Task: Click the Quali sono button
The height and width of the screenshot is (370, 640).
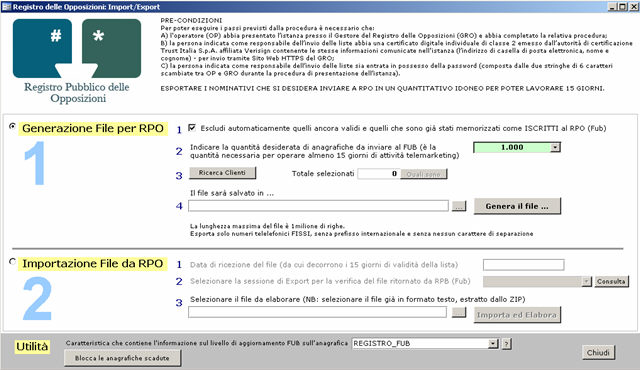Action: click(x=424, y=174)
